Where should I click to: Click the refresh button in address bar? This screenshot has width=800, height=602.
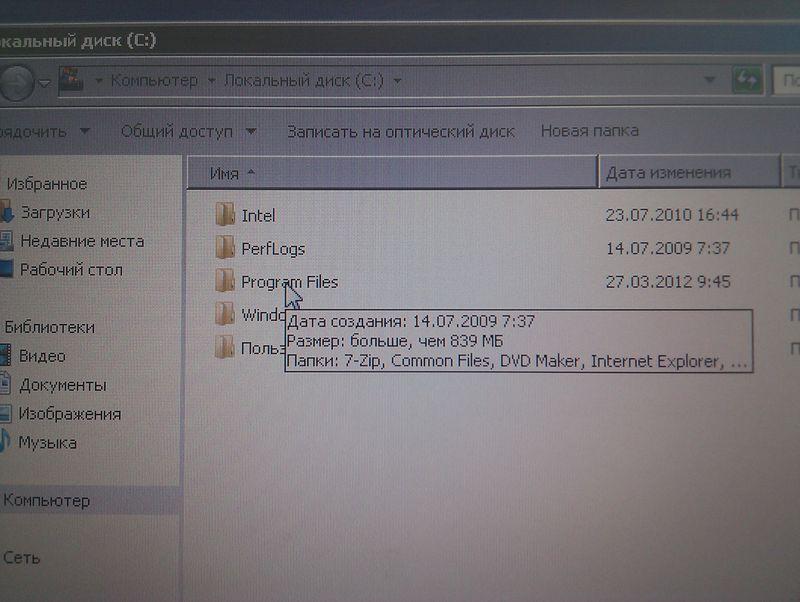click(747, 80)
